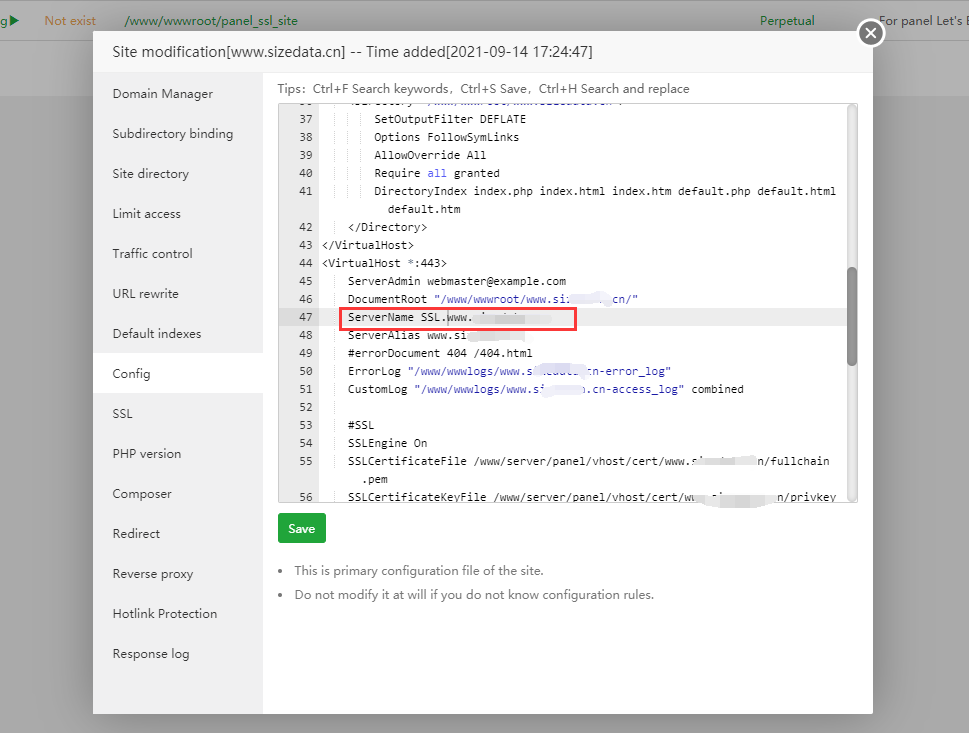The height and width of the screenshot is (733, 969).
Task: Open Reverse proxy settings
Action: [152, 574]
